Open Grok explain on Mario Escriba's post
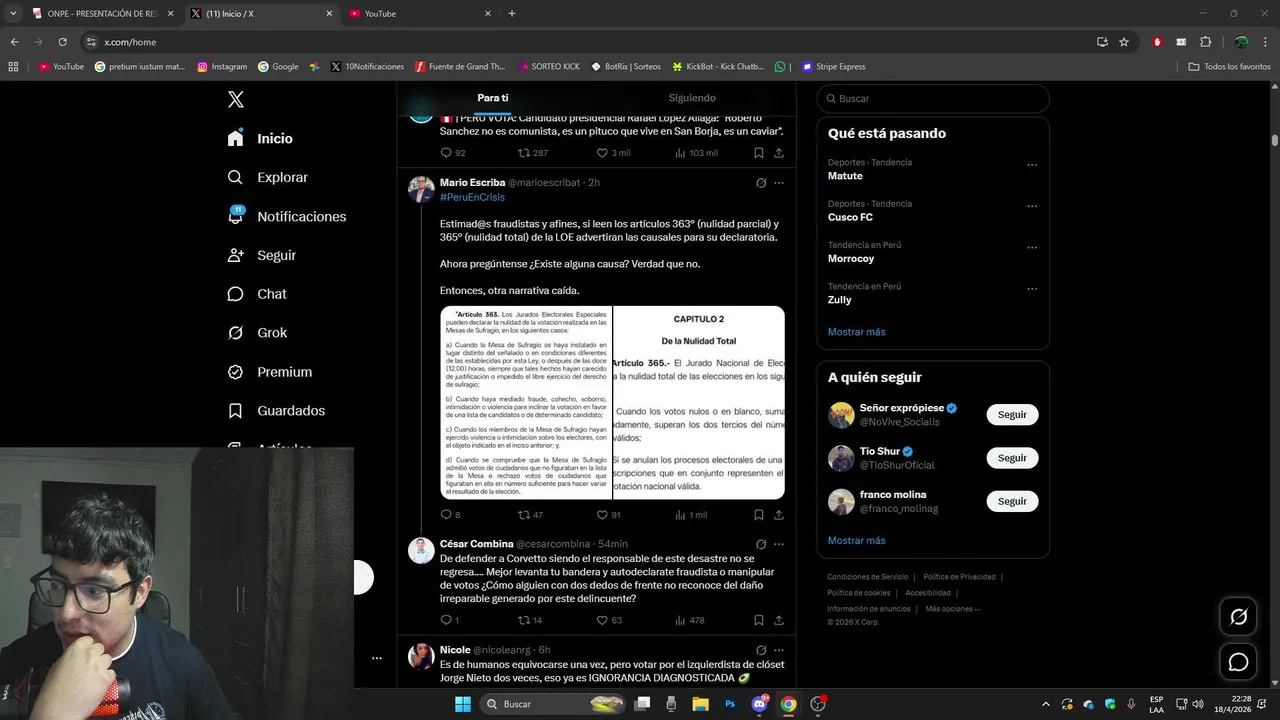This screenshot has height=720, width=1280. click(761, 183)
